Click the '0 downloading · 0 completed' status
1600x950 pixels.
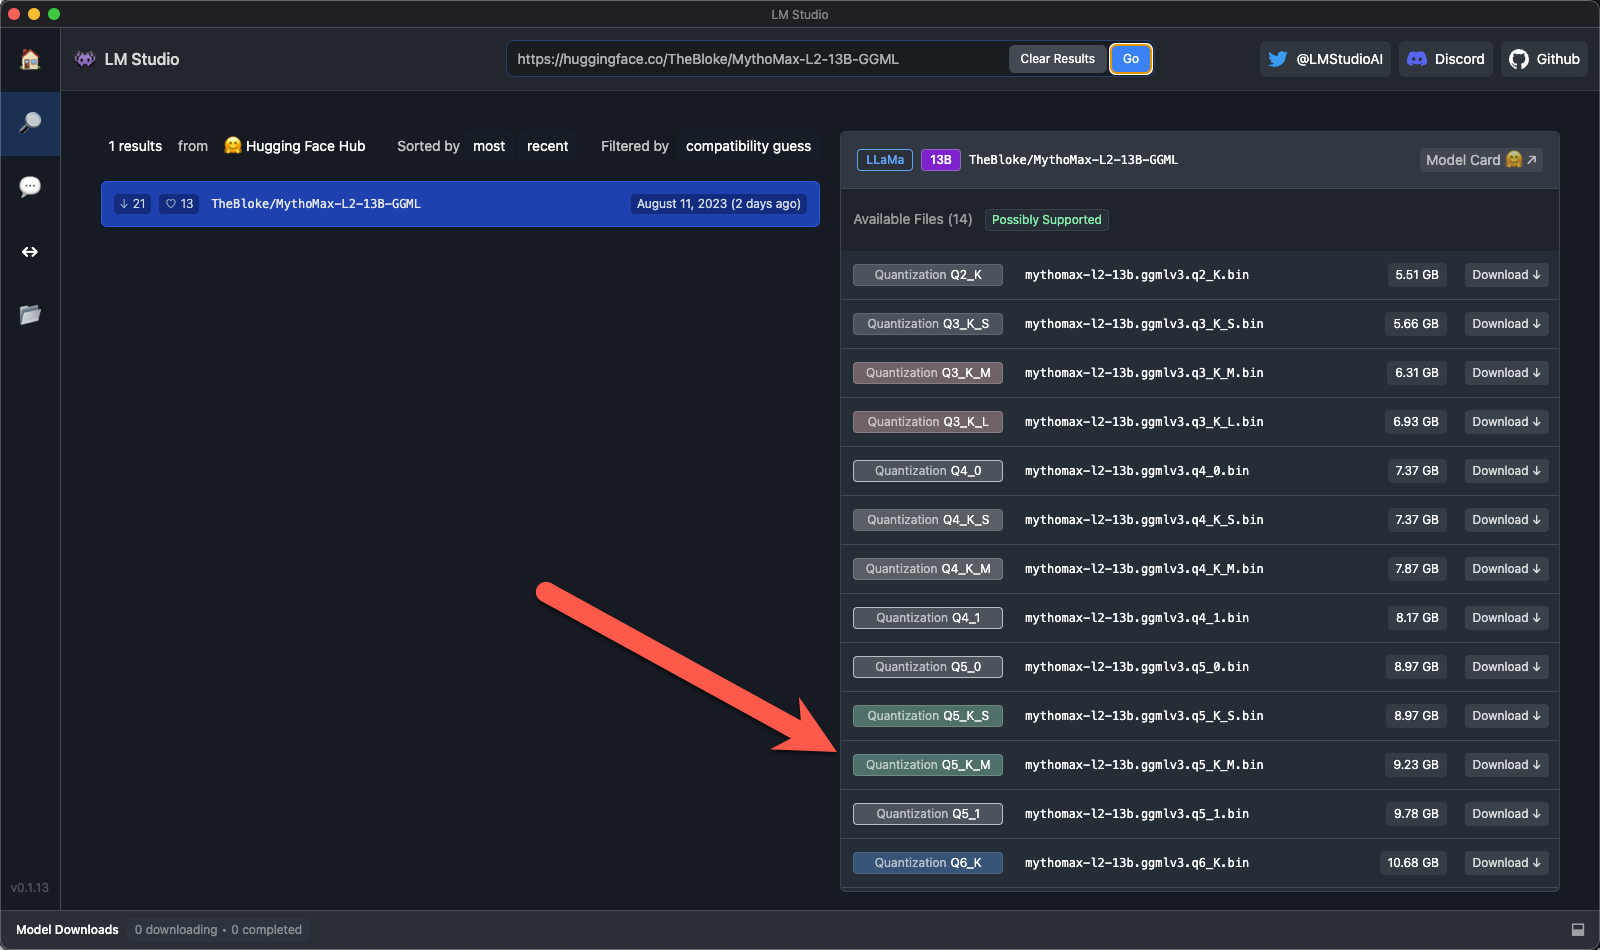[x=218, y=930]
